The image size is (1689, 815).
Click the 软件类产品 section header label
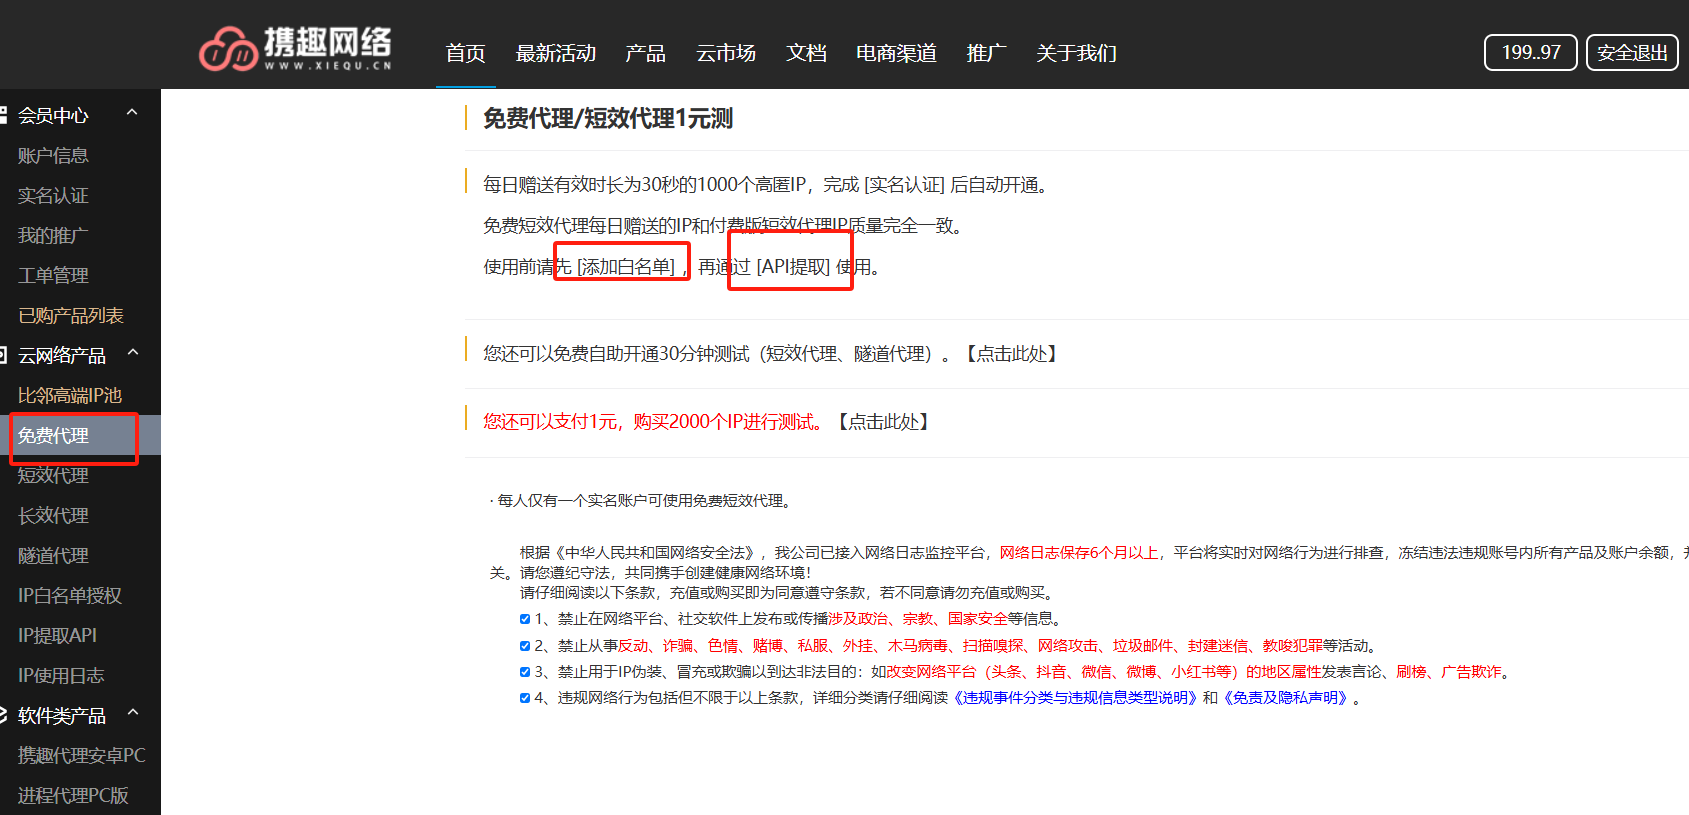[62, 715]
